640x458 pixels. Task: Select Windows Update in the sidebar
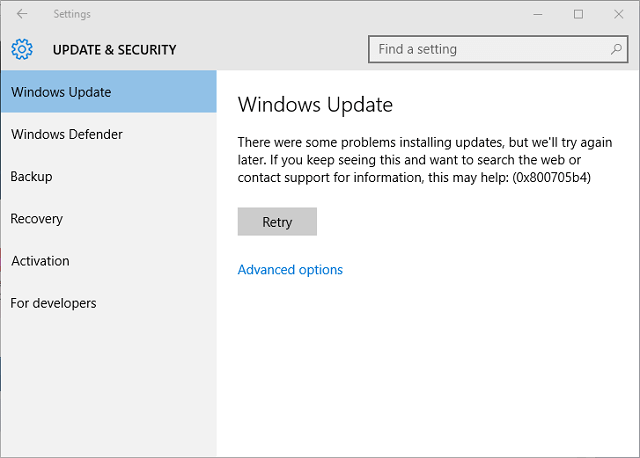61,92
